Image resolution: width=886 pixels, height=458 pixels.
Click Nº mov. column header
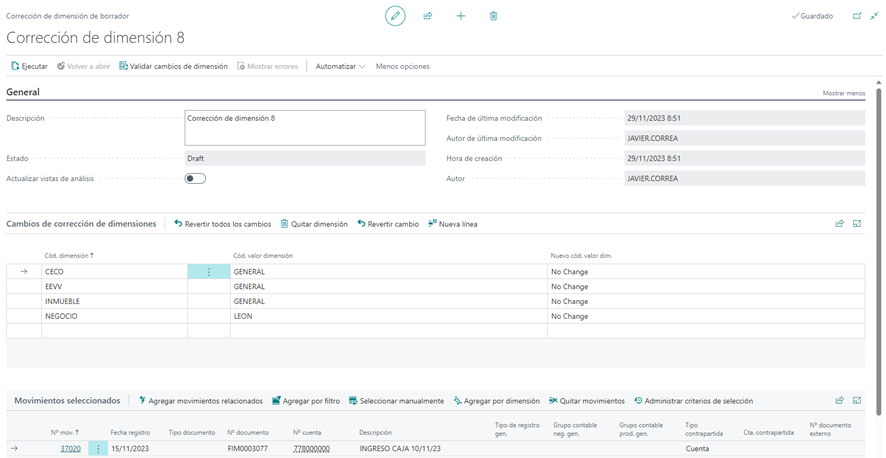tap(65, 433)
